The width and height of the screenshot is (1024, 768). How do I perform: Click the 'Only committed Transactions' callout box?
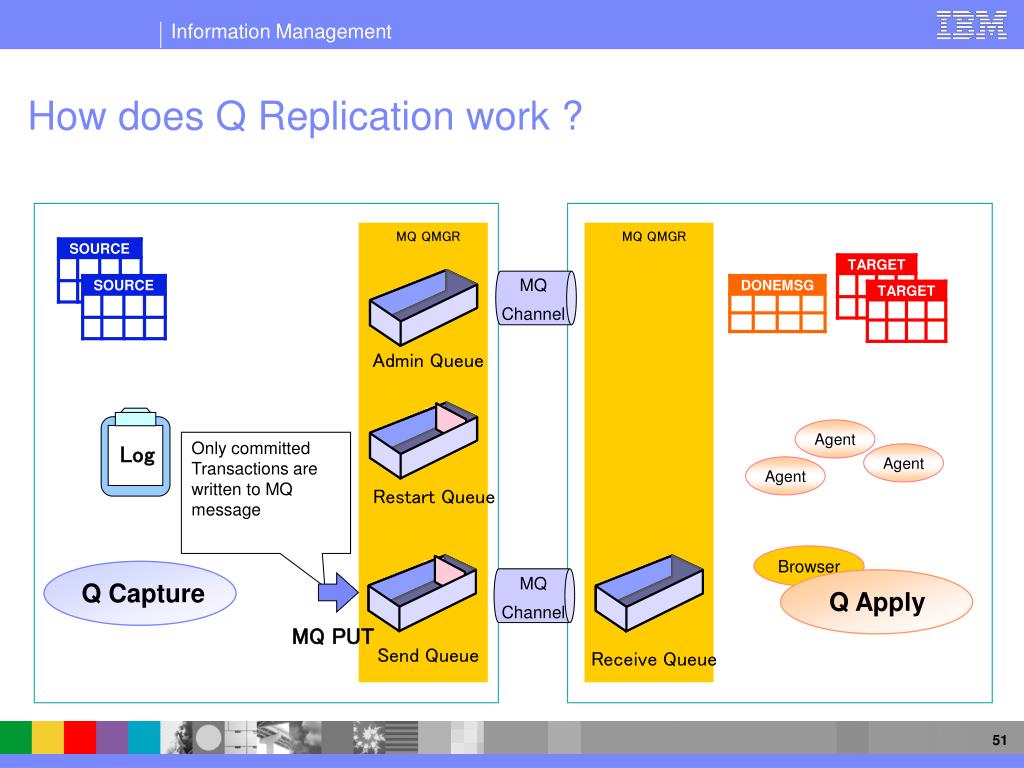click(266, 492)
